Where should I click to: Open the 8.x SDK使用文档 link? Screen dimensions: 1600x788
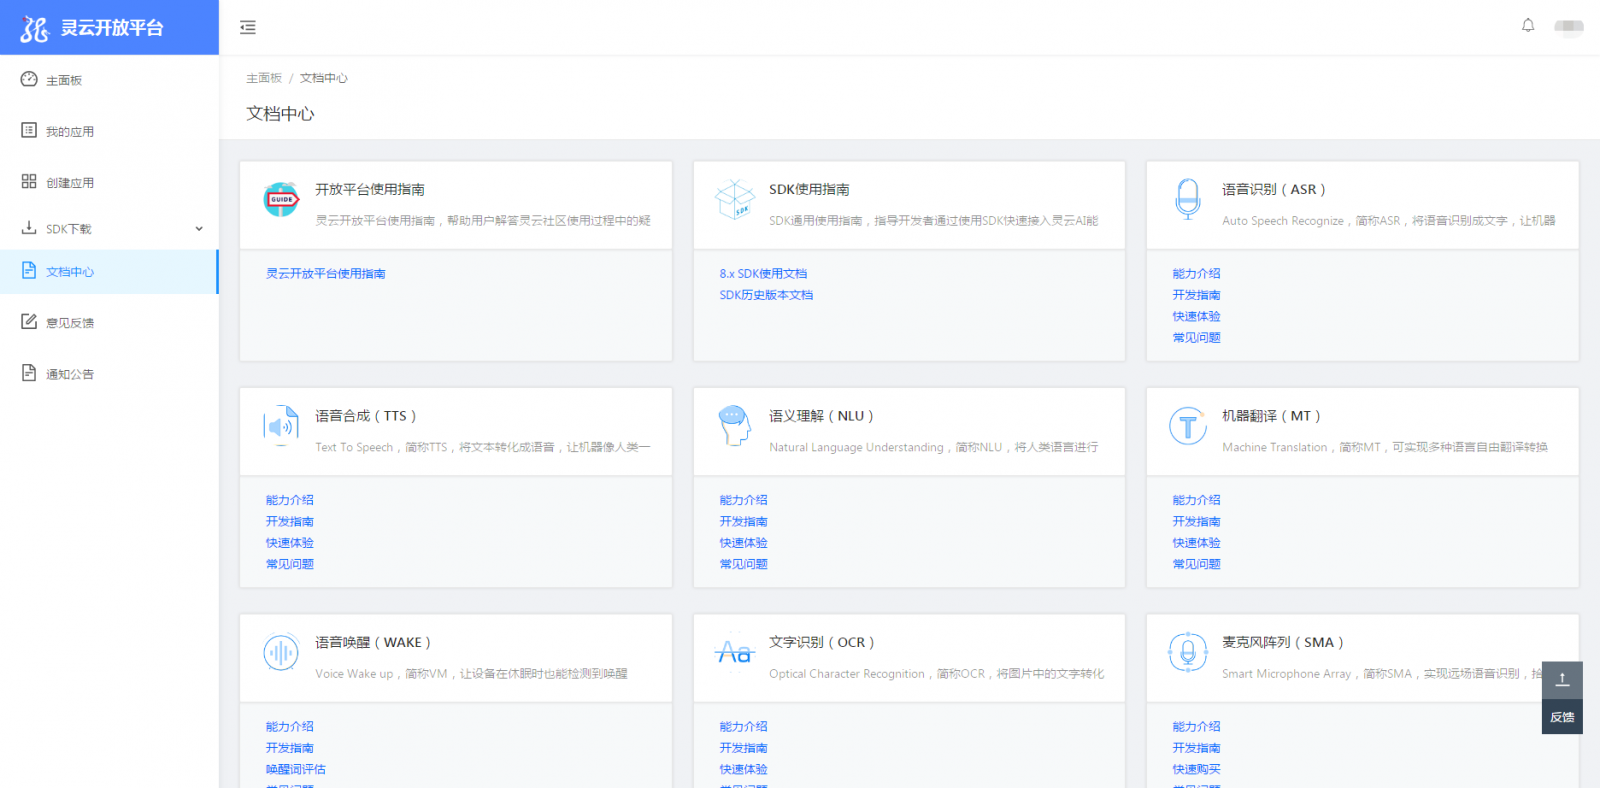tap(763, 273)
